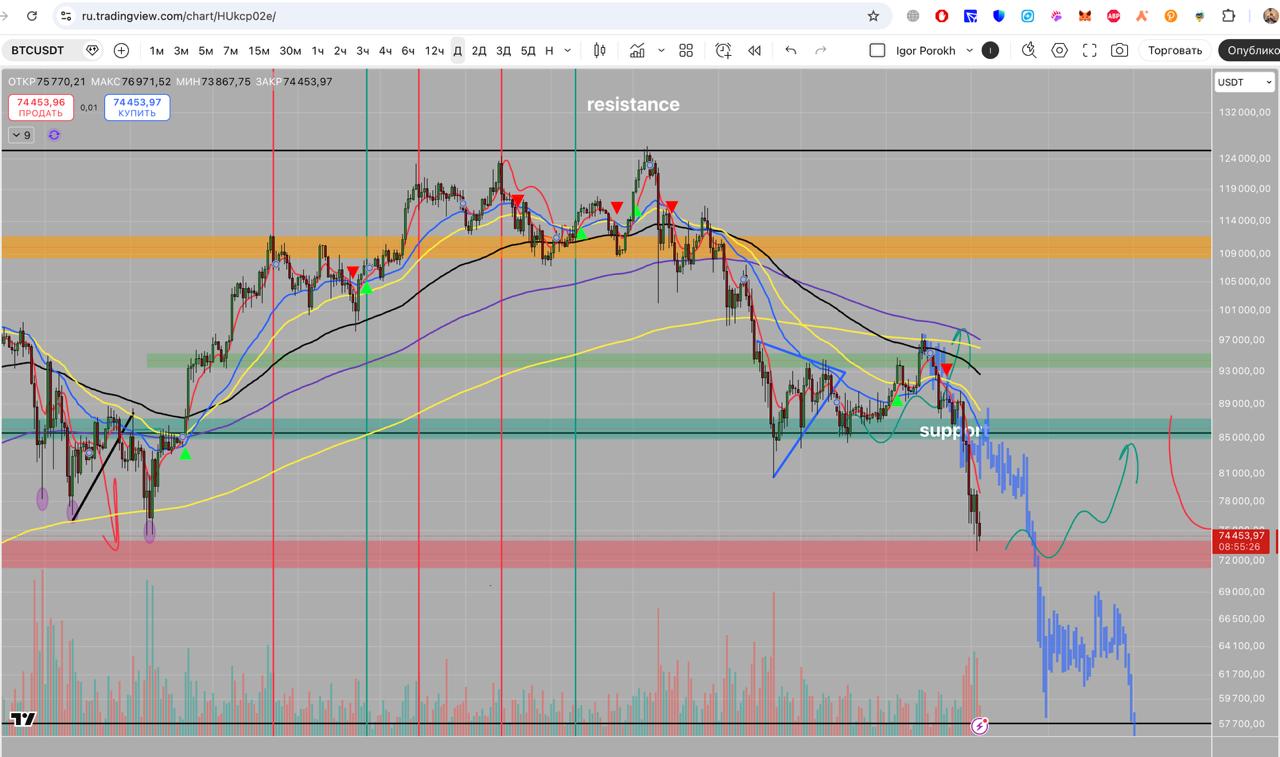
Task: Start bar replay with the rewind icon
Action: [x=755, y=51]
